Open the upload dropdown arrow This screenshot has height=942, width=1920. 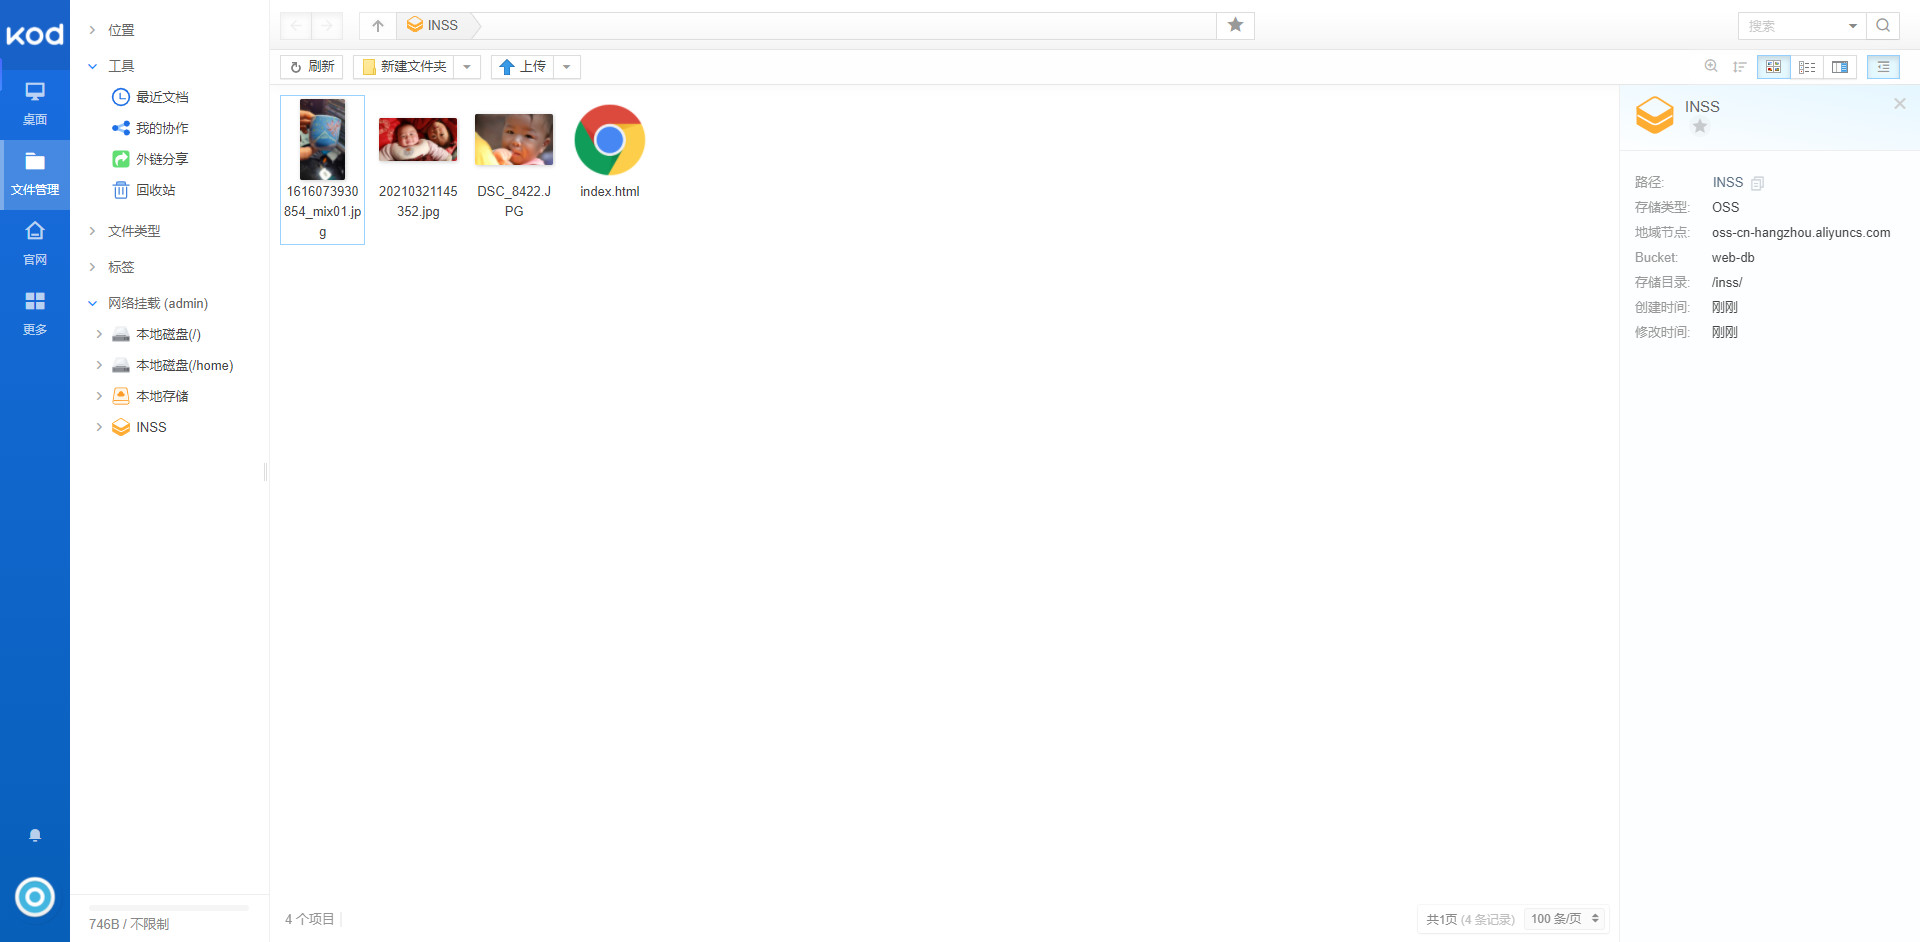567,67
